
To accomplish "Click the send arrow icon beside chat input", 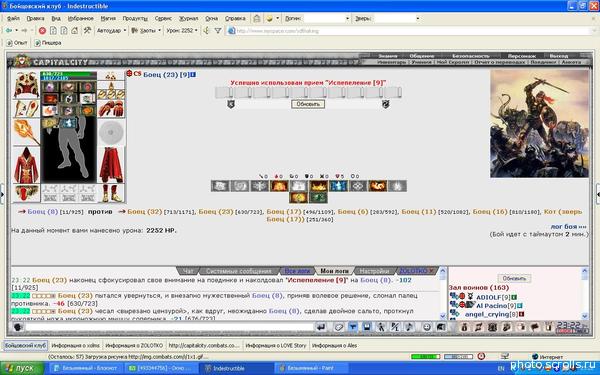I will click(321, 327).
